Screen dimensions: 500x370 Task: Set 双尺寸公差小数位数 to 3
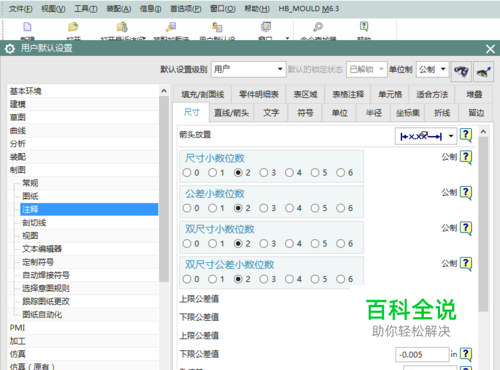(x=264, y=279)
